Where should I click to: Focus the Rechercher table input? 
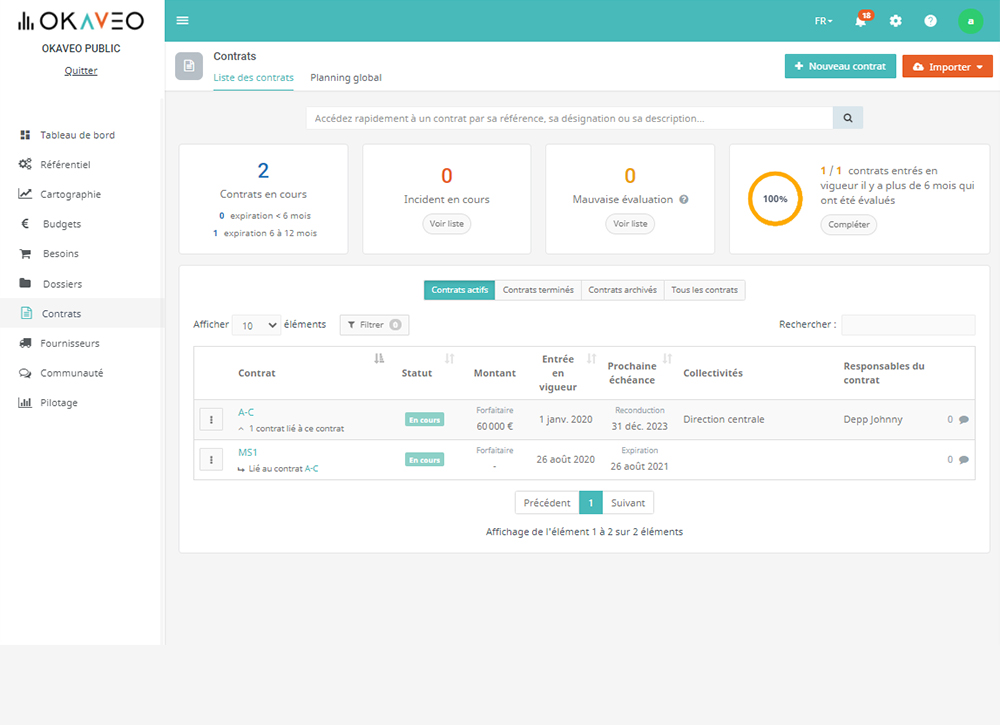click(x=908, y=325)
